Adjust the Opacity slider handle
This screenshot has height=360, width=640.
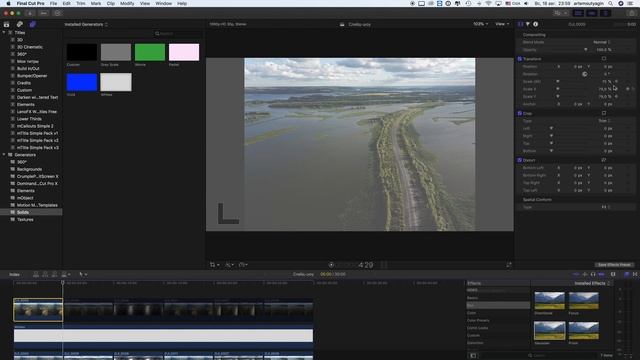click(585, 50)
